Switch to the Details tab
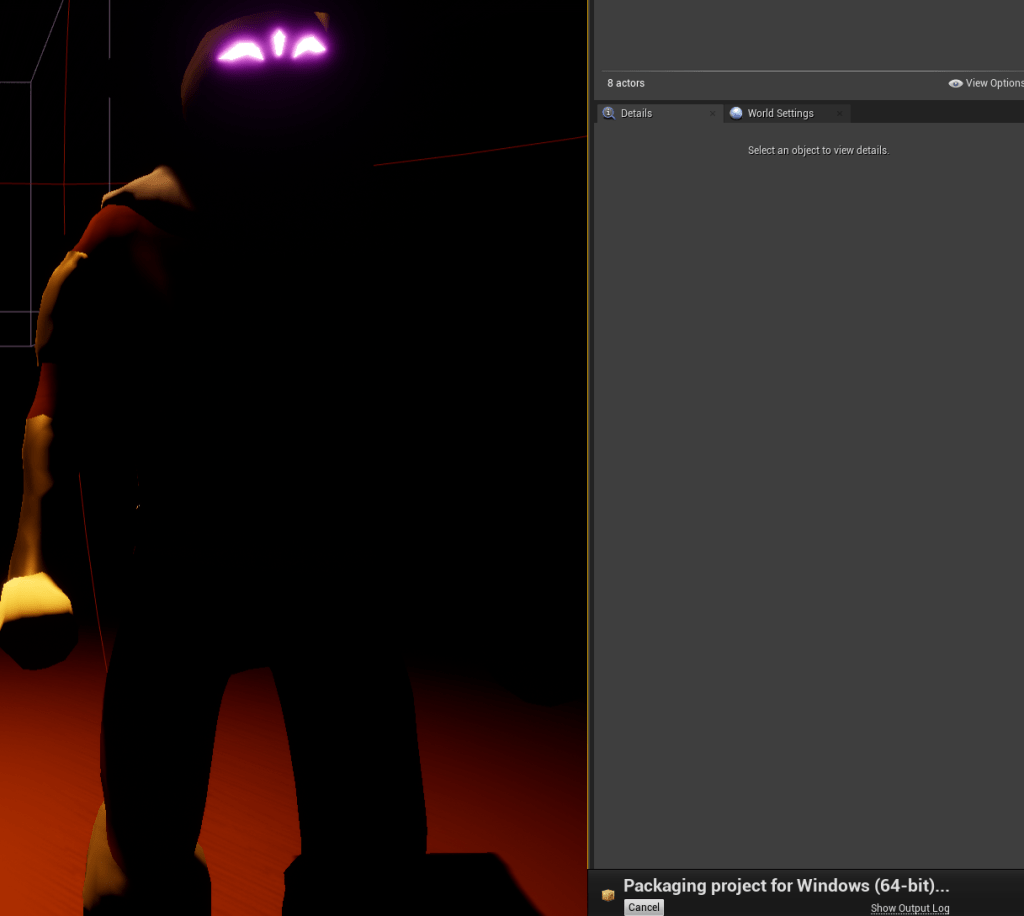Viewport: 1024px width, 916px height. (x=636, y=114)
